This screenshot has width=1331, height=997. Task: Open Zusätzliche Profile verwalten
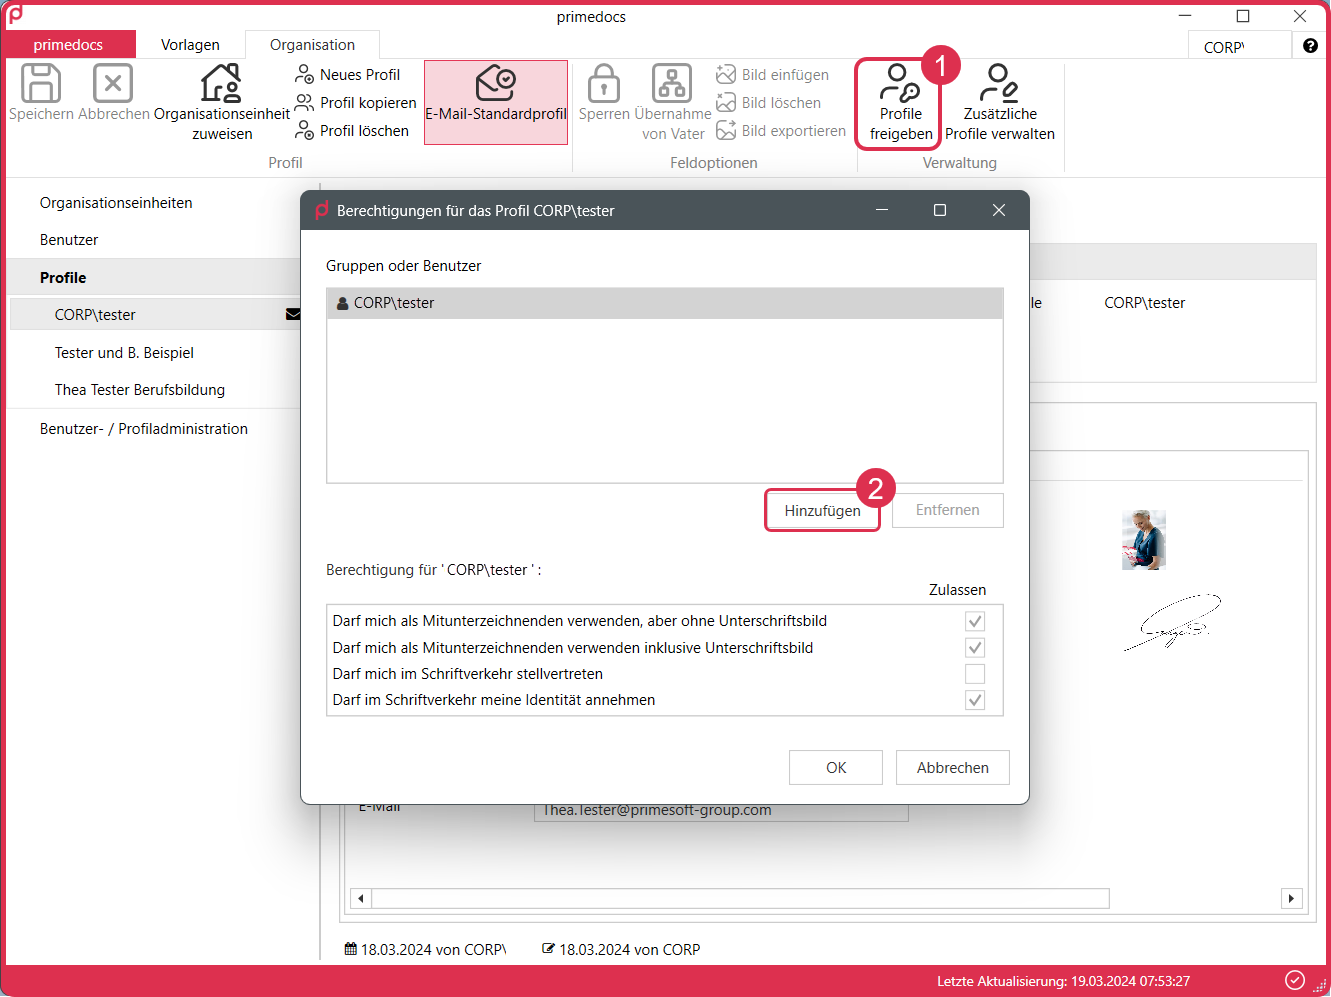click(x=1000, y=103)
